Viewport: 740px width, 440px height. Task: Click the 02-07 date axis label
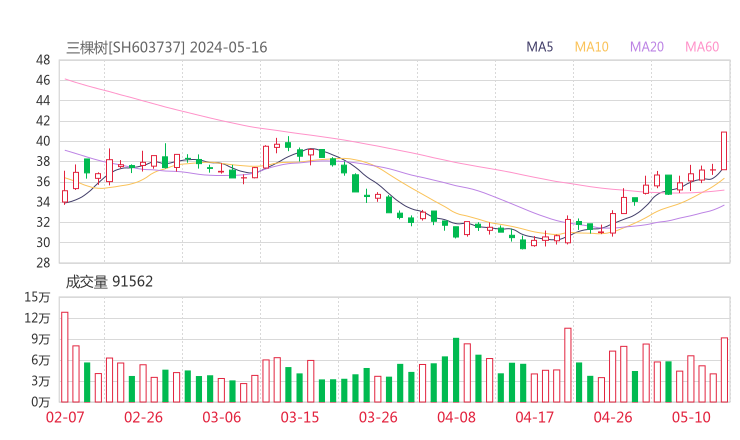click(65, 417)
